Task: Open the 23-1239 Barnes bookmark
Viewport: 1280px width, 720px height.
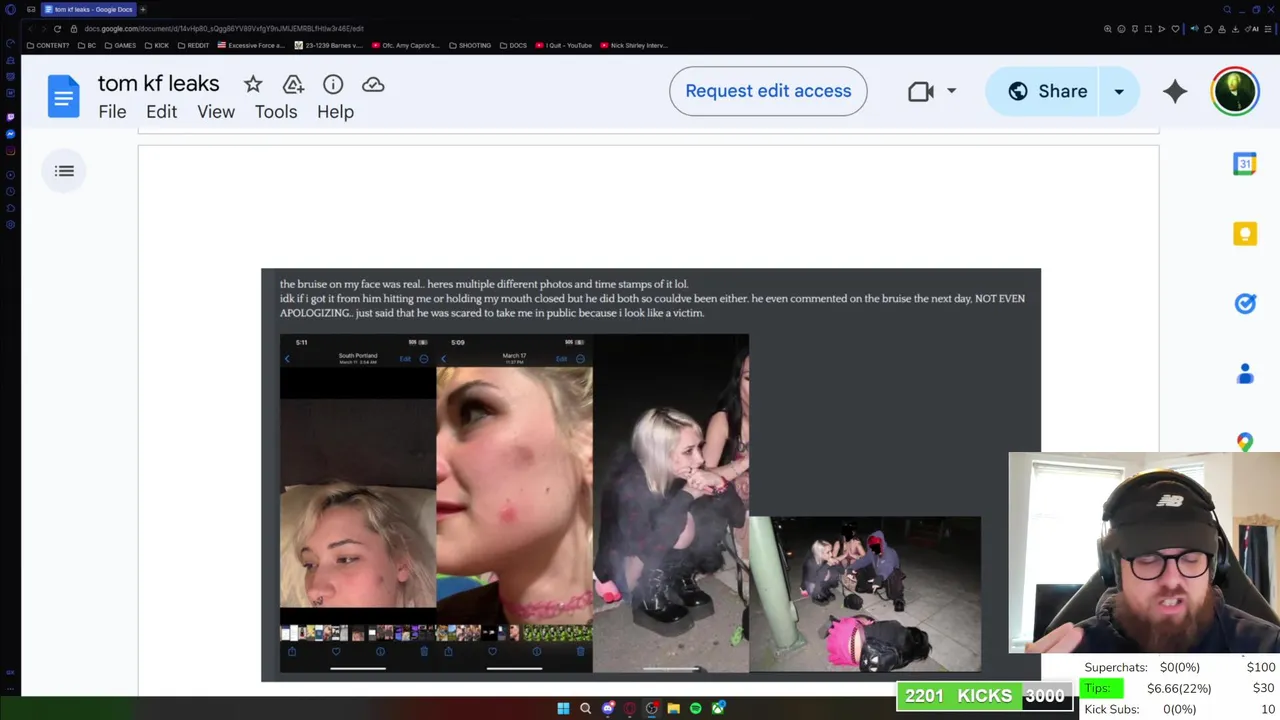Action: point(329,45)
